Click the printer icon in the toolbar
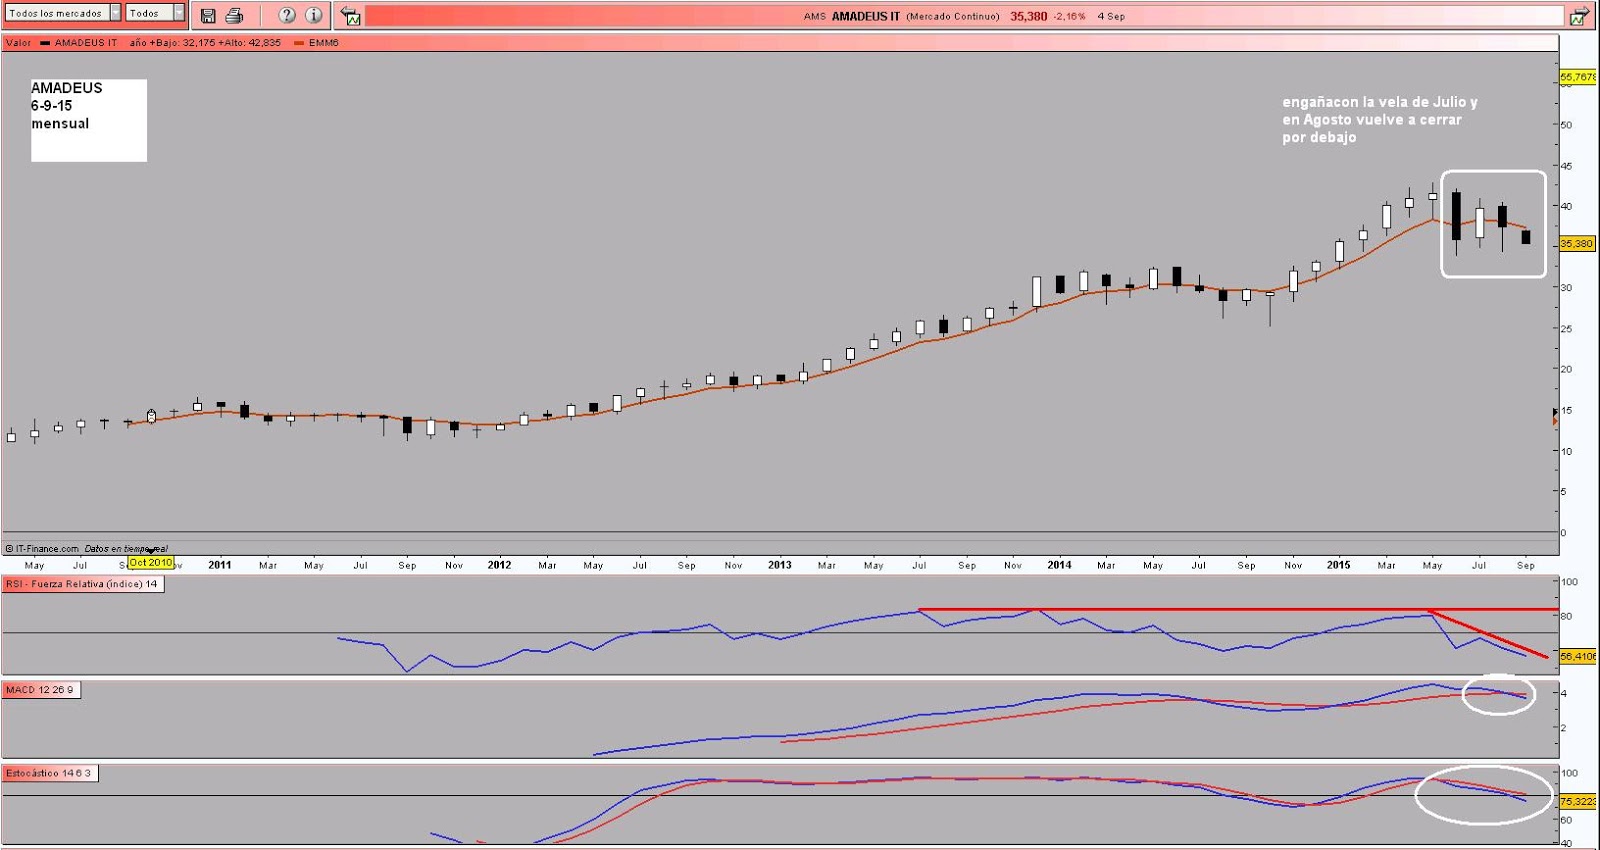 pyautogui.click(x=234, y=15)
